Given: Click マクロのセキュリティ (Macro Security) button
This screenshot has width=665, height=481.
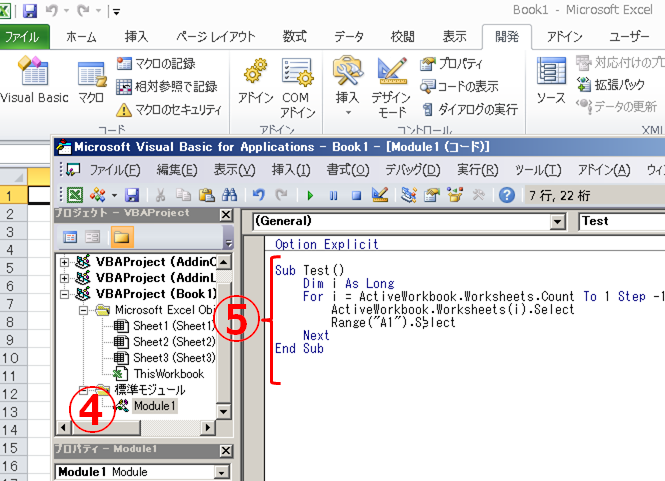Looking at the screenshot, I should tap(168, 109).
